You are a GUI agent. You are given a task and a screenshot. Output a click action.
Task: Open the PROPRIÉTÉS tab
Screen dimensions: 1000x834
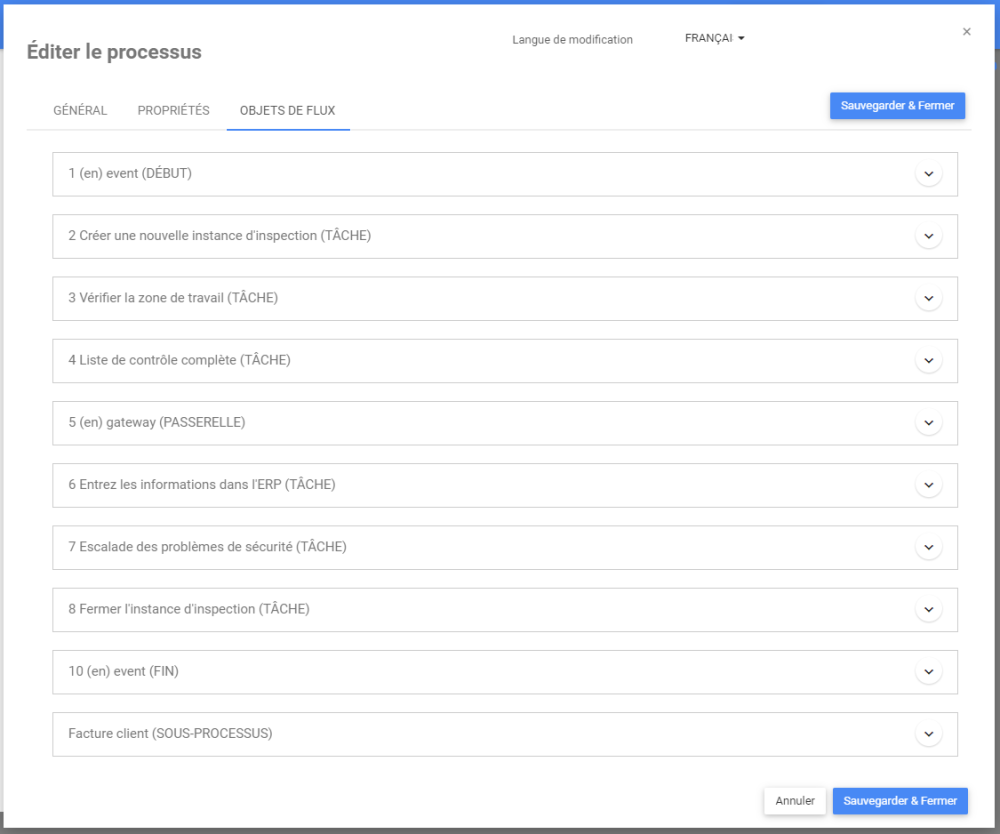click(174, 110)
